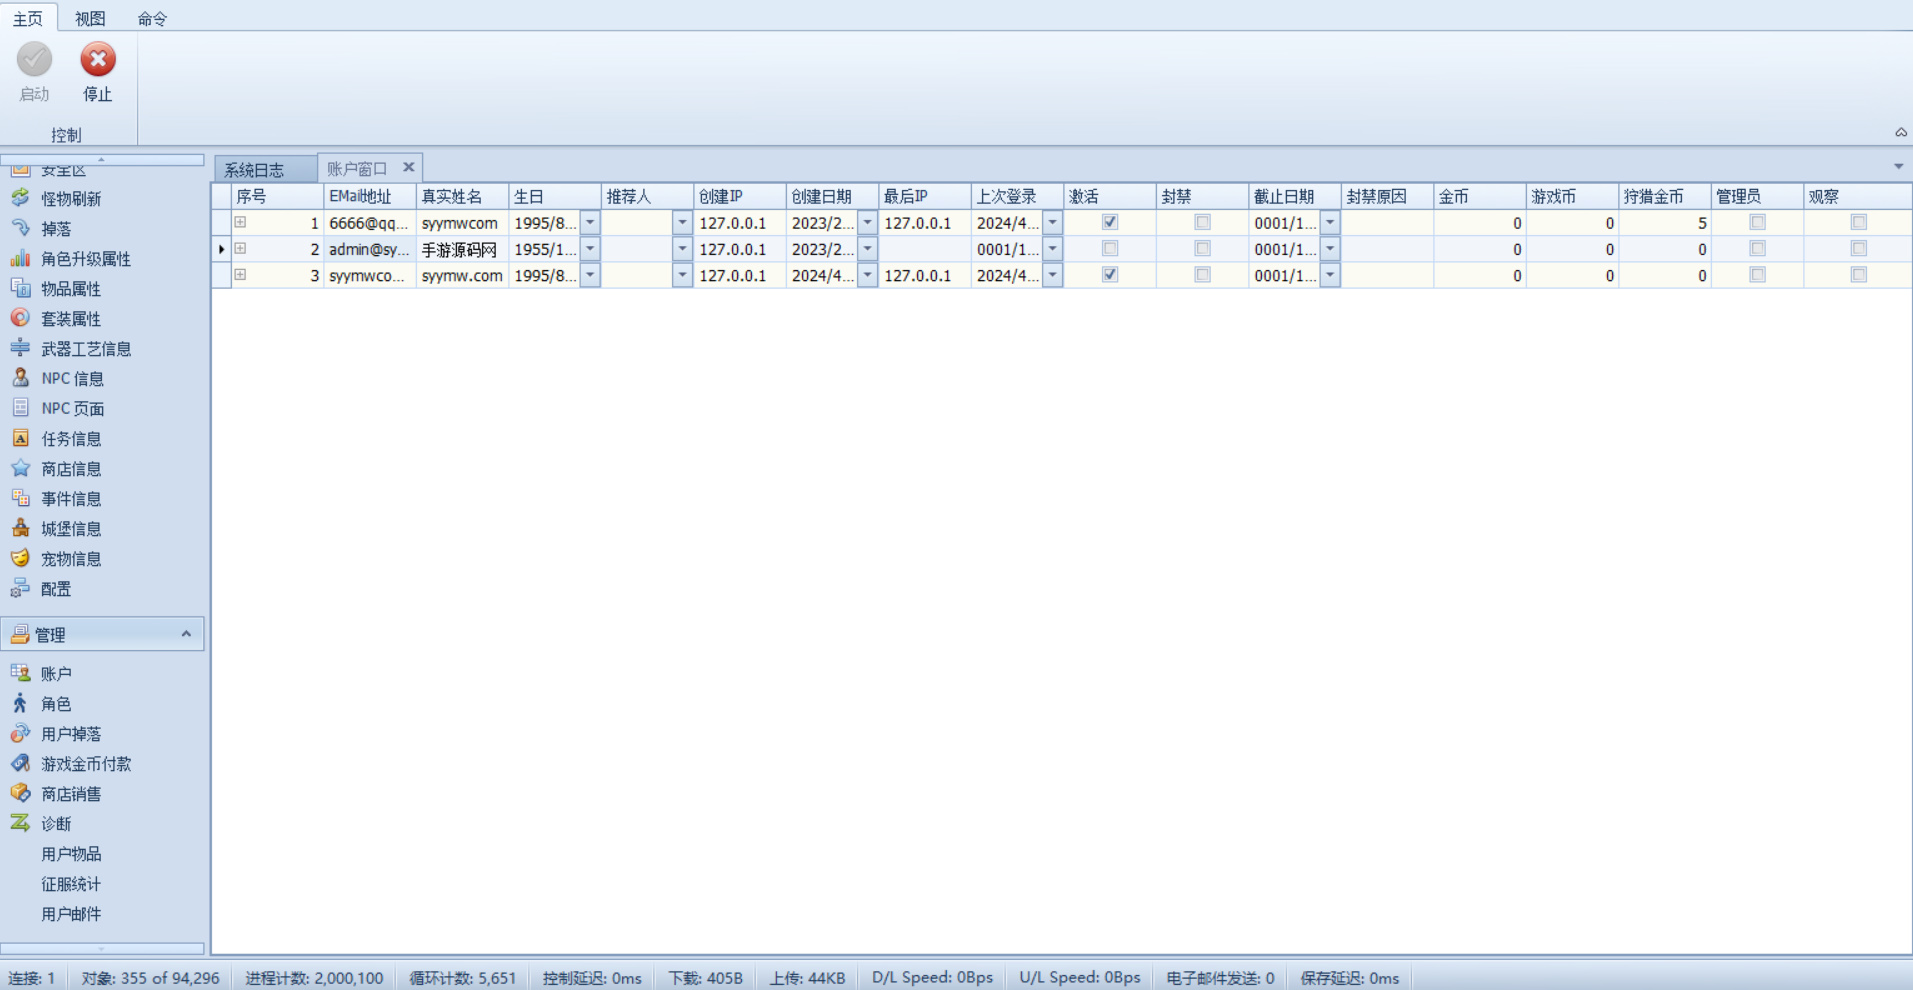Enable 管理员 checkbox for row 1
Viewport: 1913px width, 990px height.
1758,222
